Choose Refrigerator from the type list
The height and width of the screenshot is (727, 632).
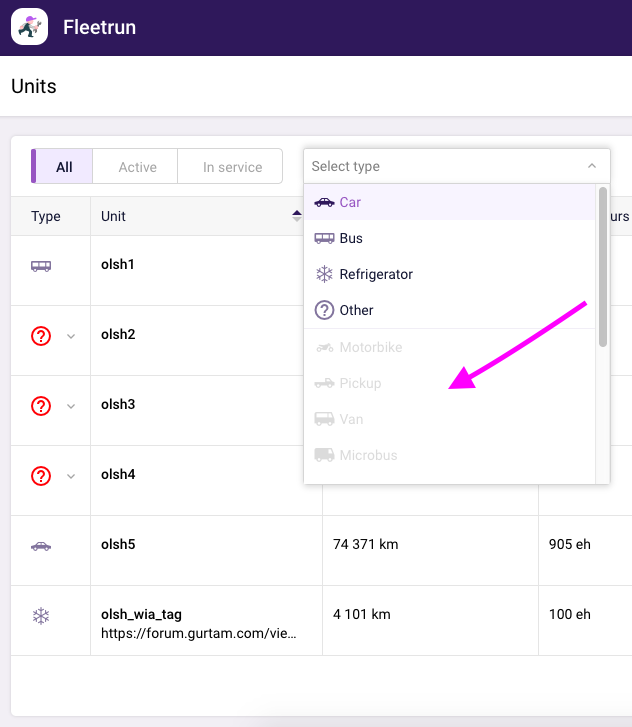[x=376, y=274]
